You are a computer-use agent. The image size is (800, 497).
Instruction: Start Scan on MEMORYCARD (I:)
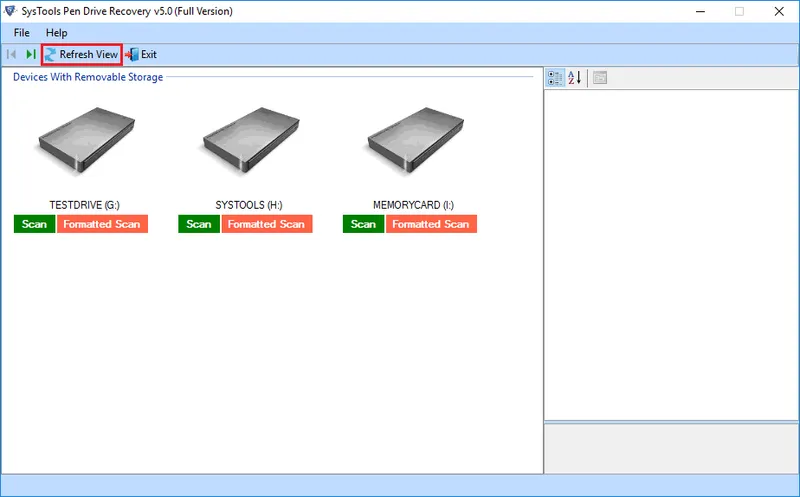point(363,224)
